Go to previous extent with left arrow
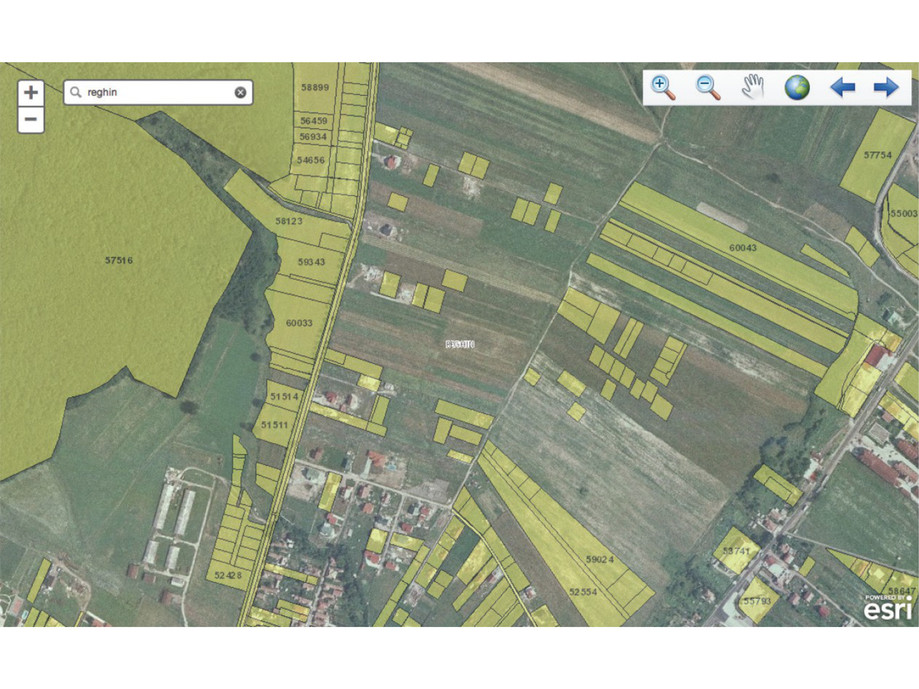 (842, 87)
